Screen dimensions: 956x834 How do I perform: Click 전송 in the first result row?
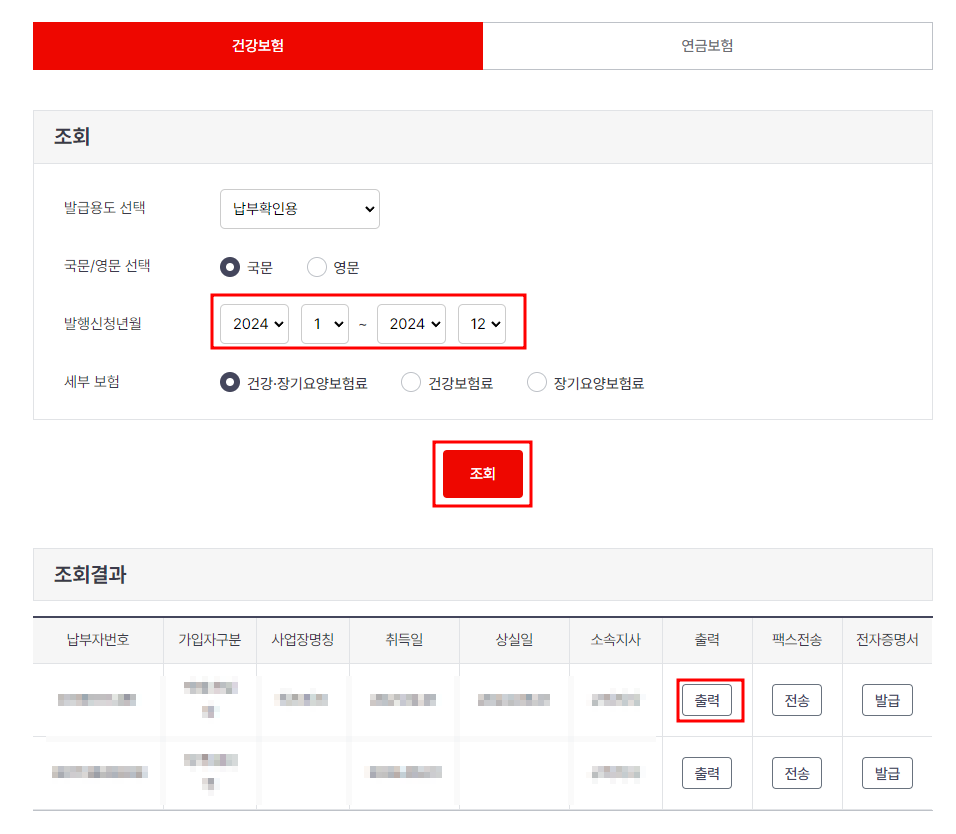click(795, 700)
